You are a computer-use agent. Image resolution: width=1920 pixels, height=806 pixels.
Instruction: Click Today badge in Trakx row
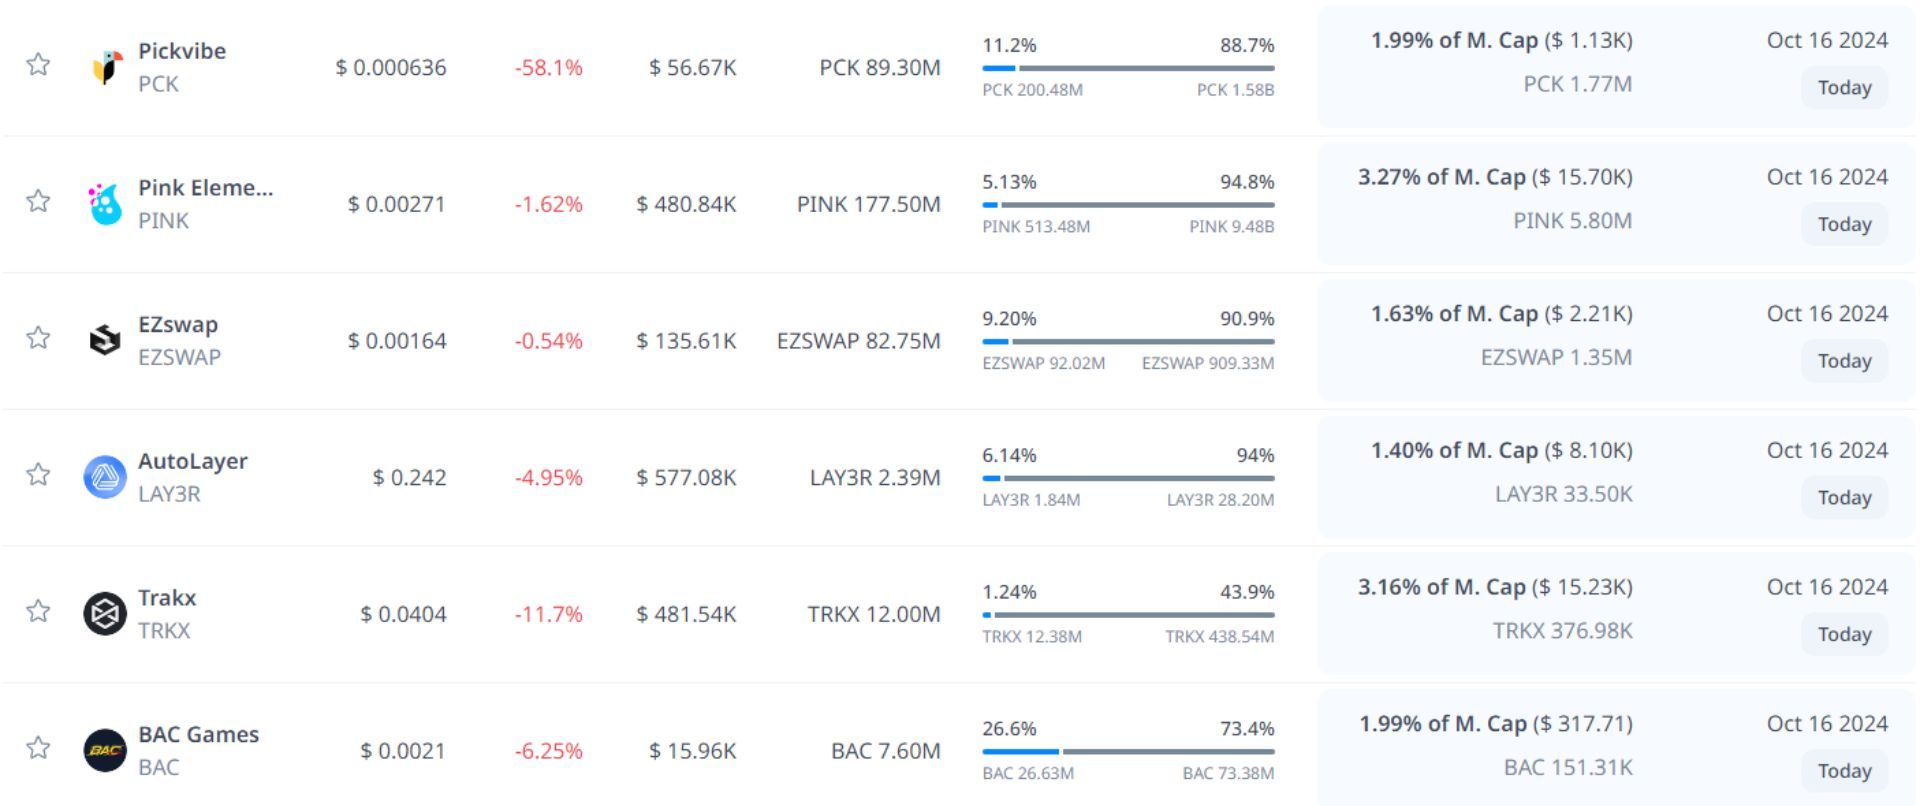1844,635
